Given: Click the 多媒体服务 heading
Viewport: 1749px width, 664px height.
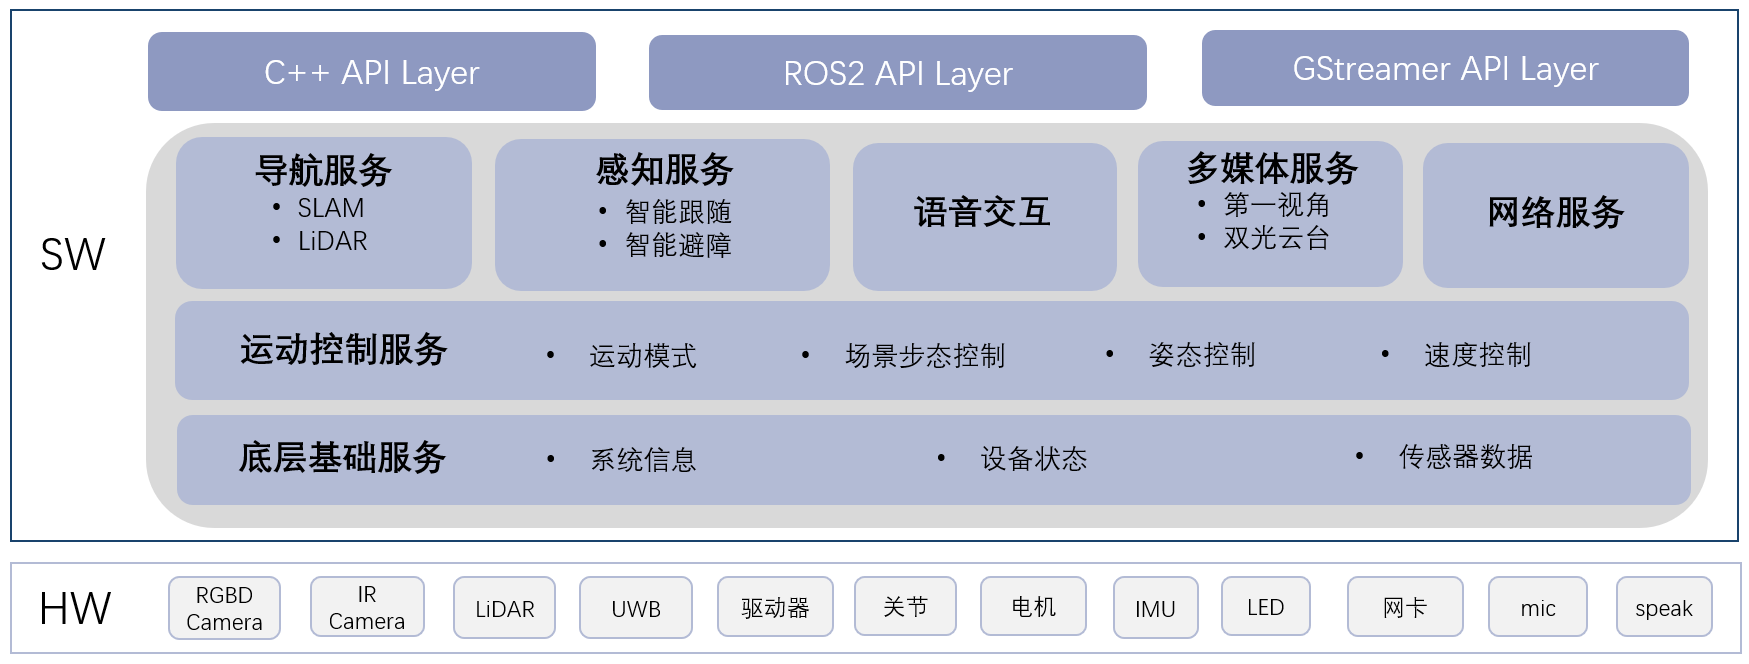Looking at the screenshot, I should 1272,168.
